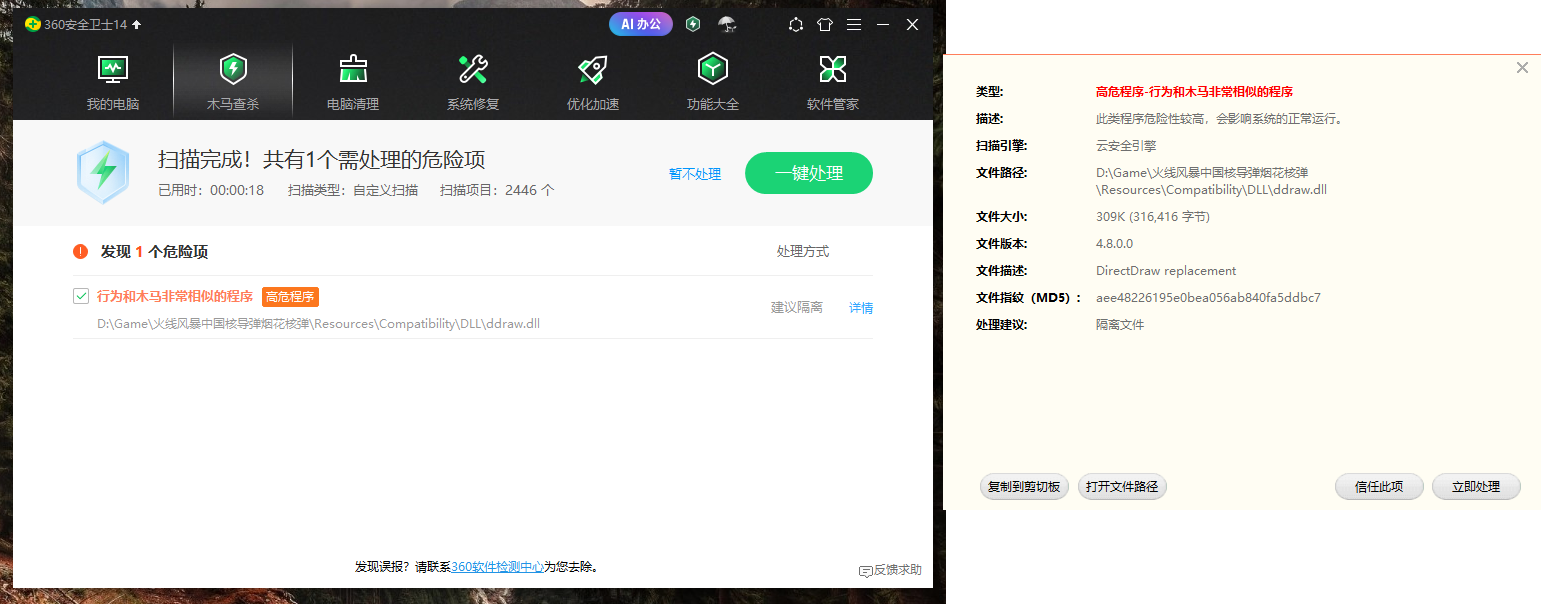
Task: Click the AI 办公 button
Action: pos(641,24)
